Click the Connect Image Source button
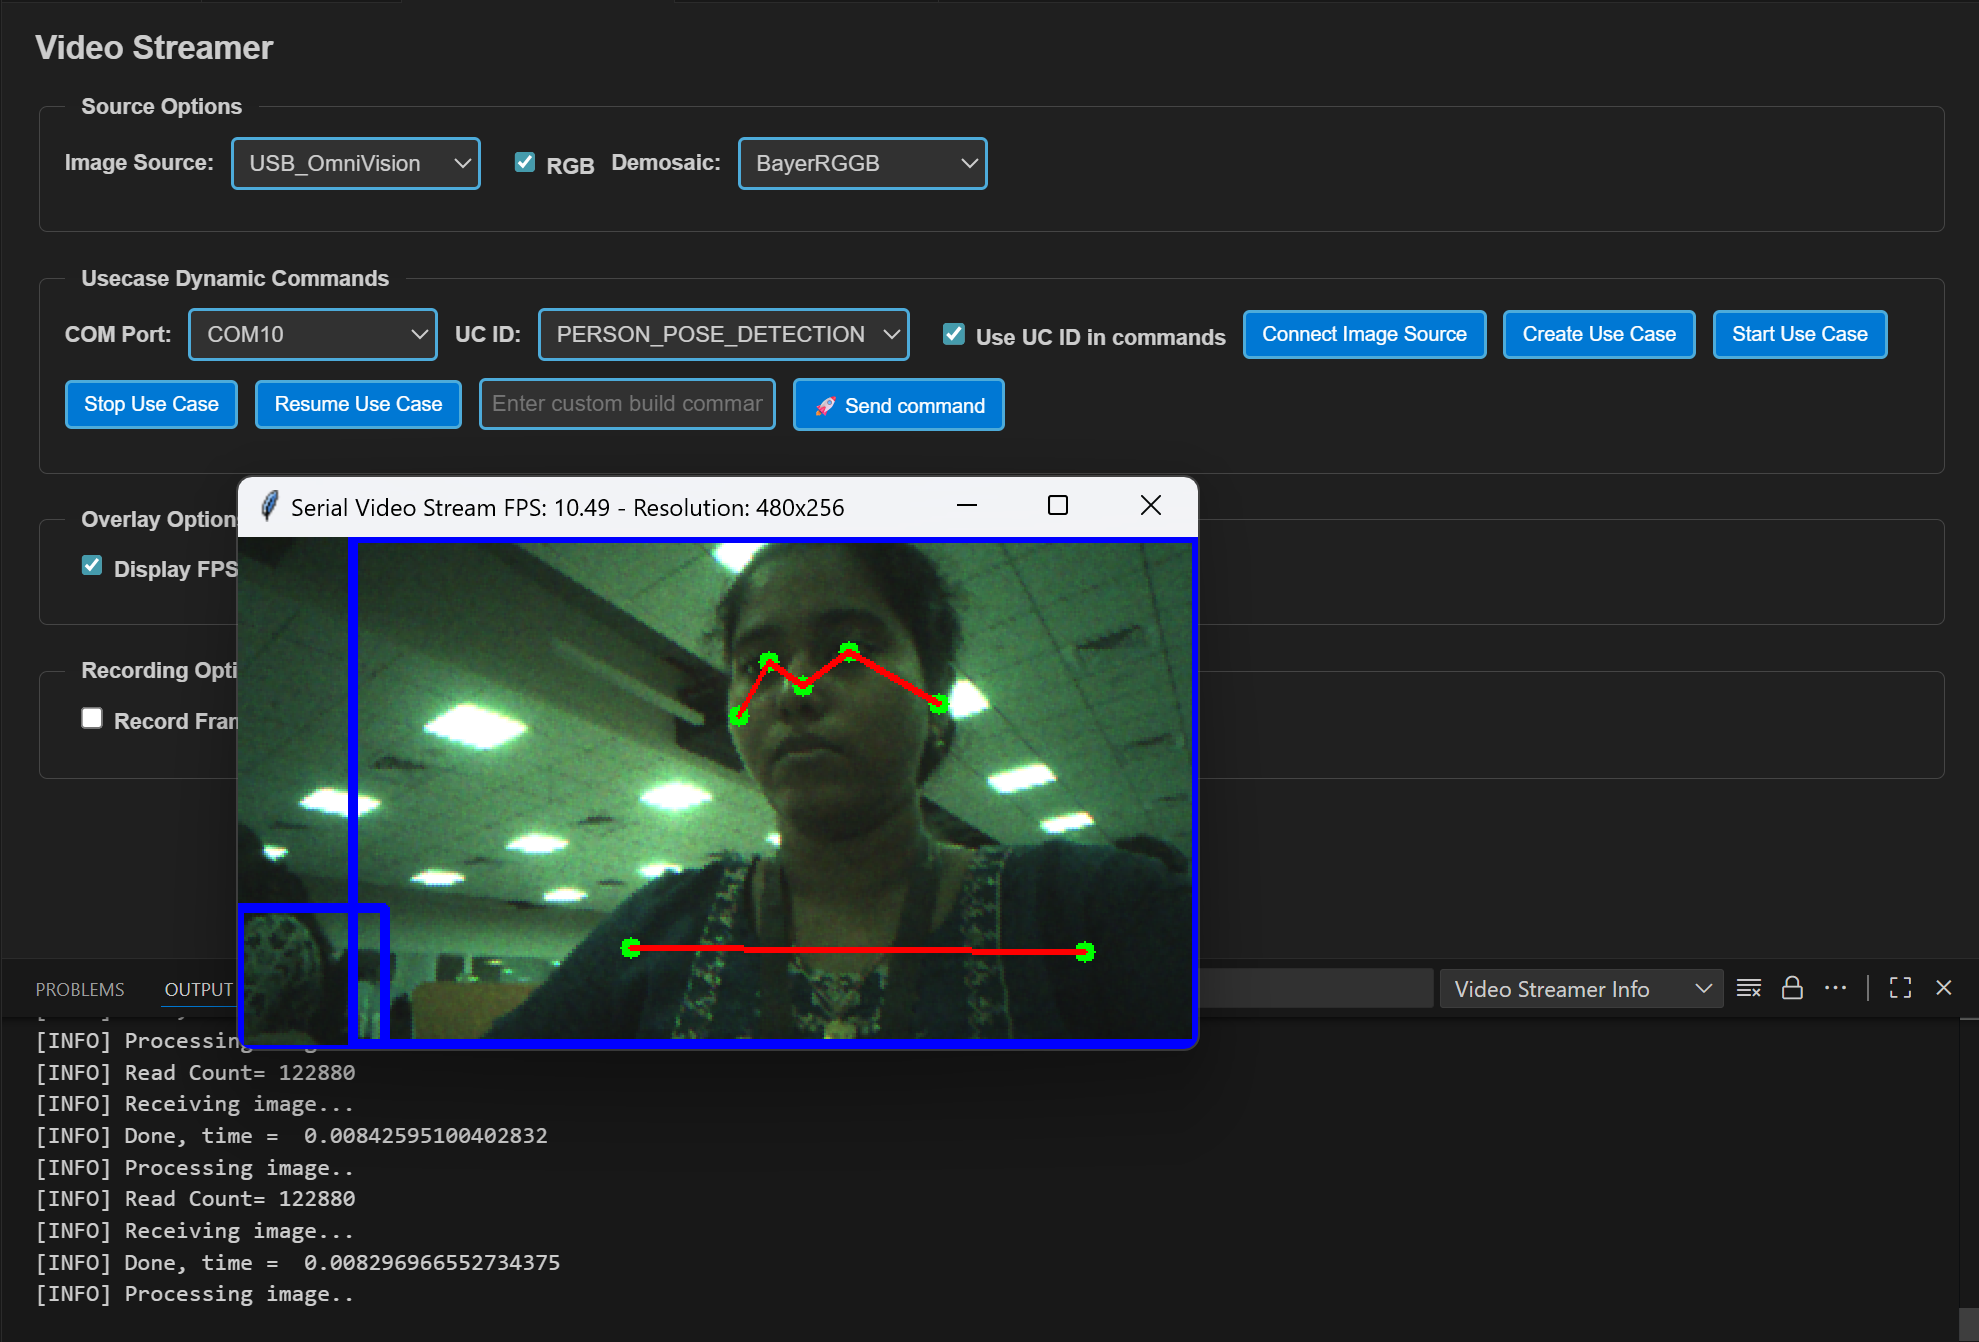 coord(1364,334)
